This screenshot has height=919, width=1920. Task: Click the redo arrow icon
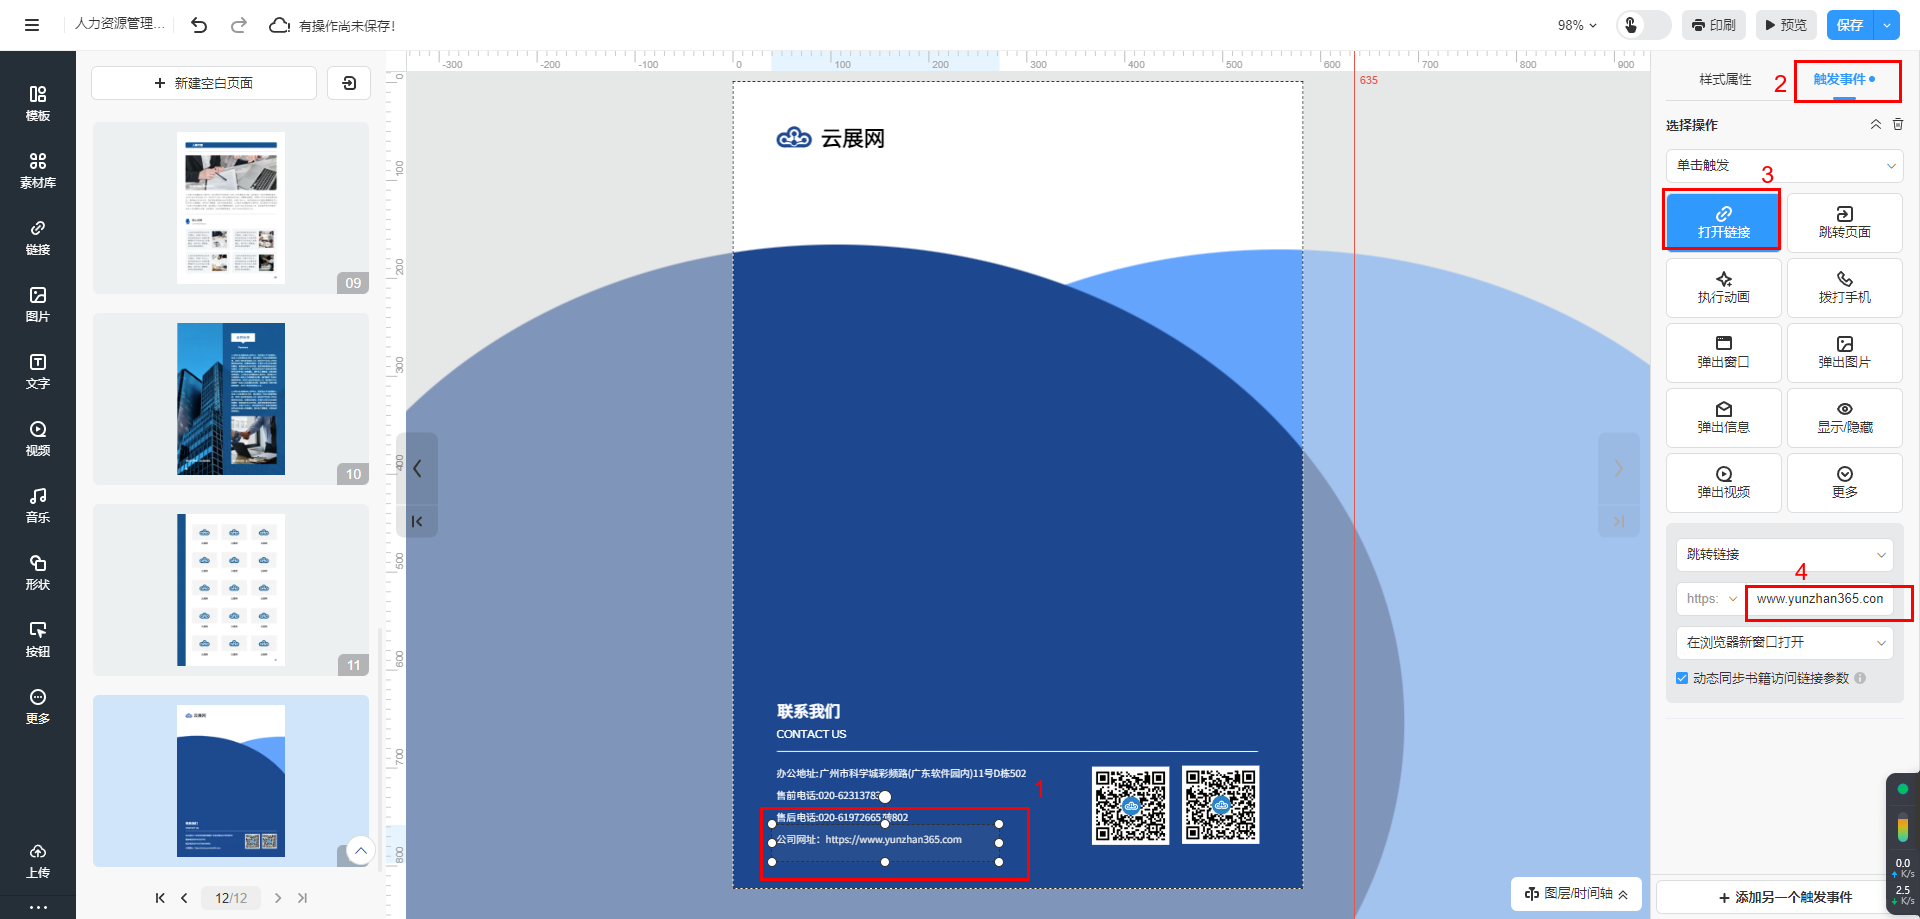coord(239,25)
